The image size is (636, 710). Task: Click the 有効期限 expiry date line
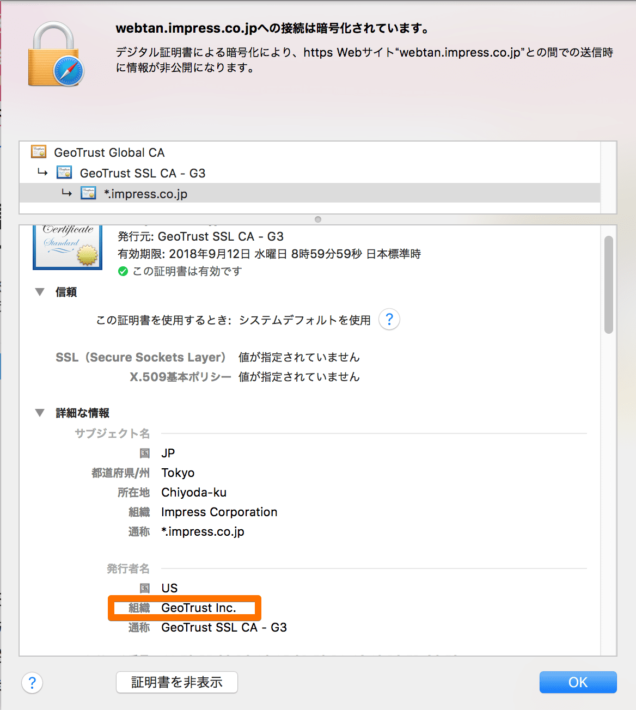(269, 254)
